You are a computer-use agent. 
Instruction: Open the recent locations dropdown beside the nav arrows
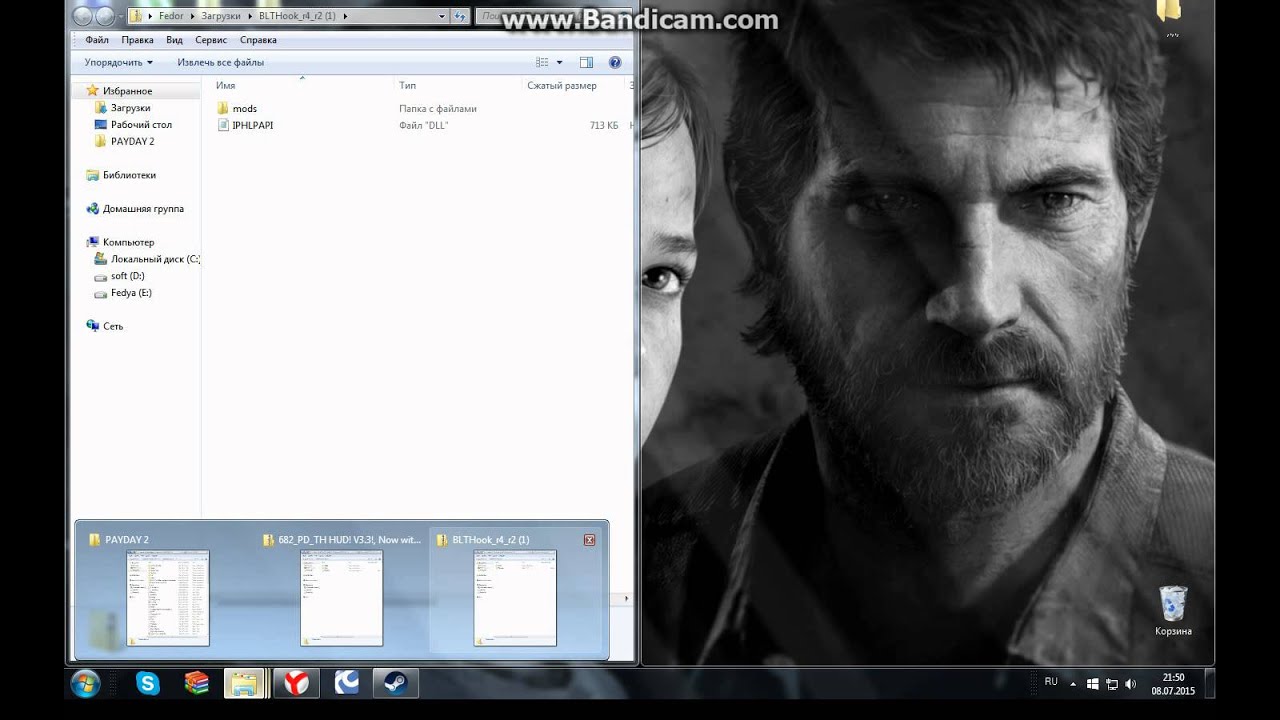point(121,16)
